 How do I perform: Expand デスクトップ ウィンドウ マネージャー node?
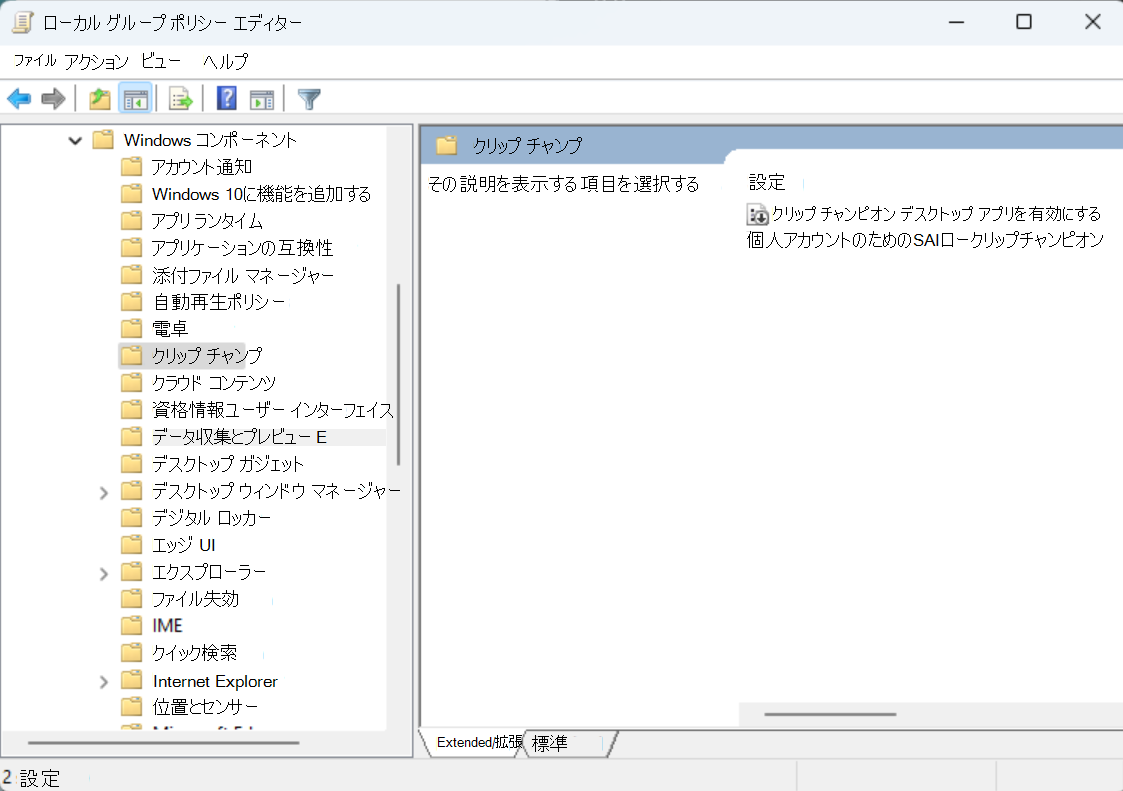click(x=104, y=492)
